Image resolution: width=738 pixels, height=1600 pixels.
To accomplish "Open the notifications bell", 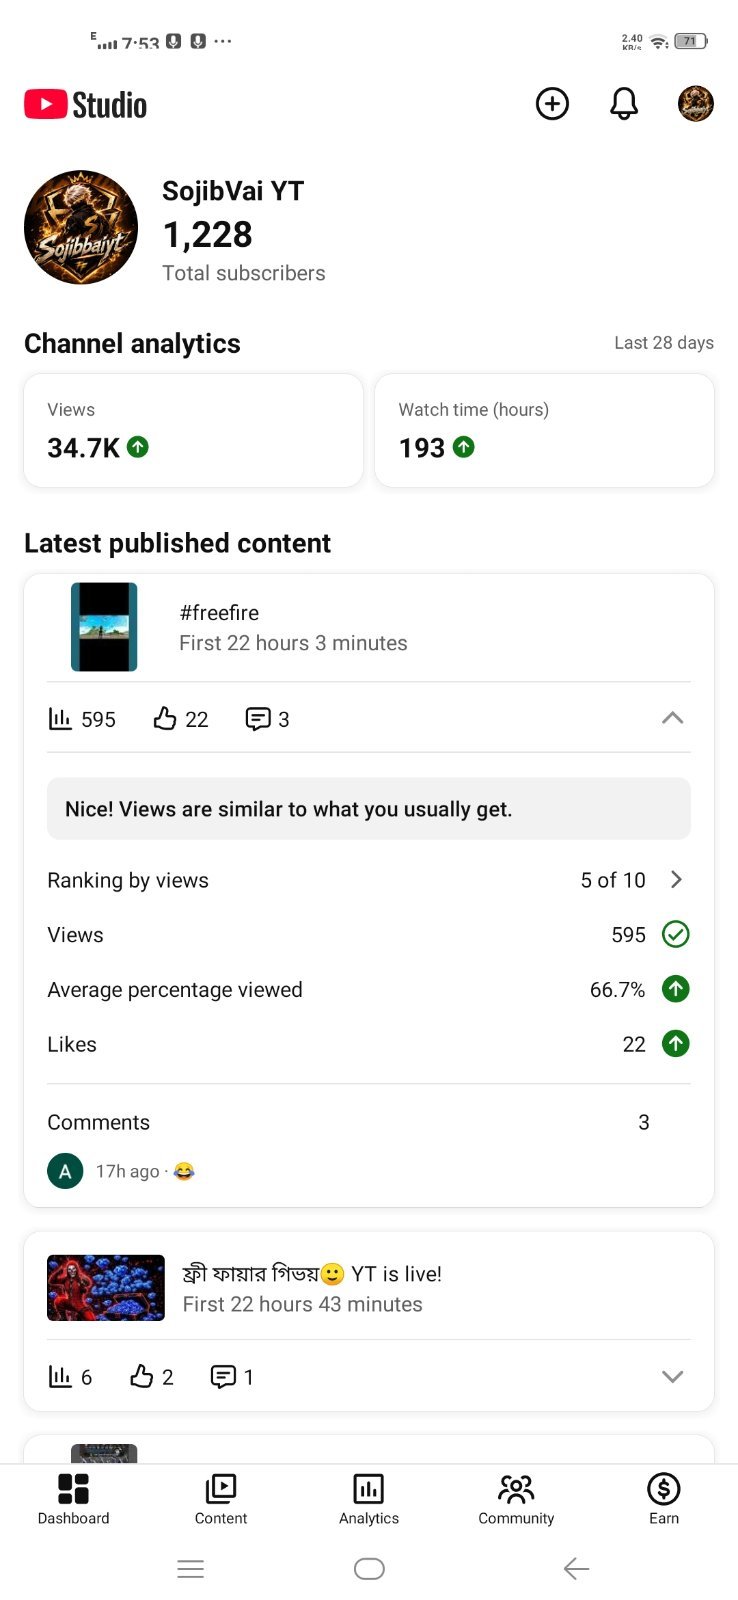I will point(624,104).
